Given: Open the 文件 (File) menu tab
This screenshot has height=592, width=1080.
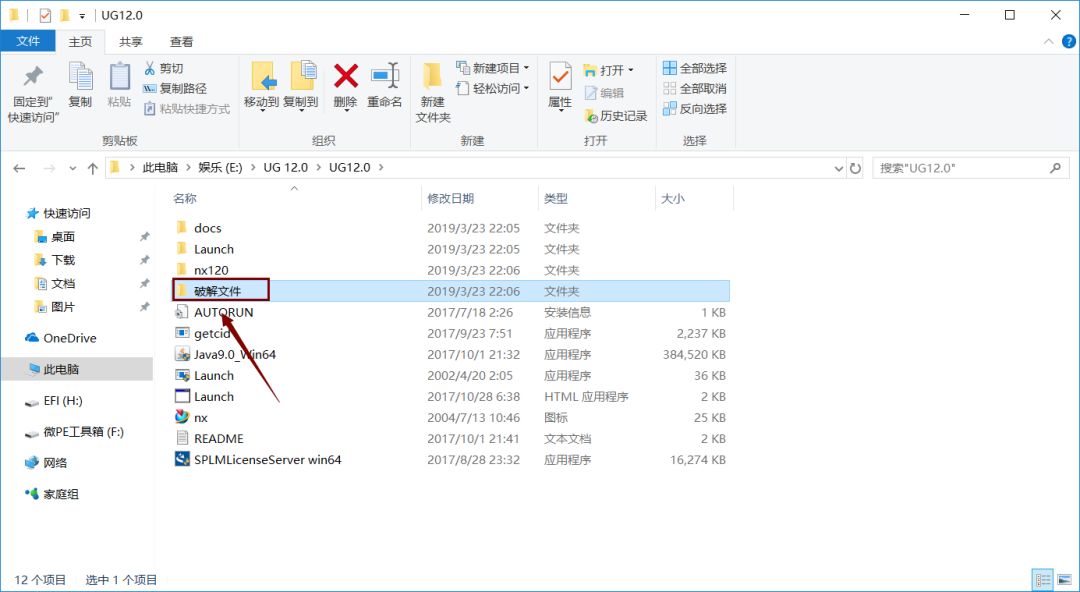Looking at the screenshot, I should 28,41.
